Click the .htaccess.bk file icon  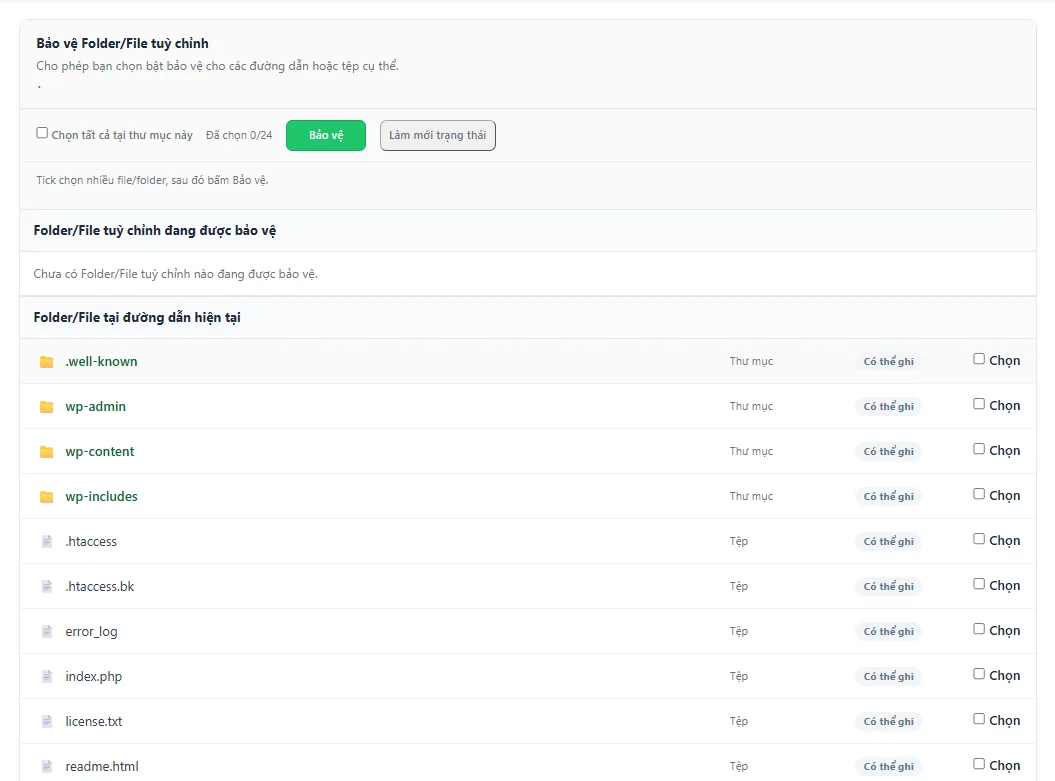coord(46,587)
